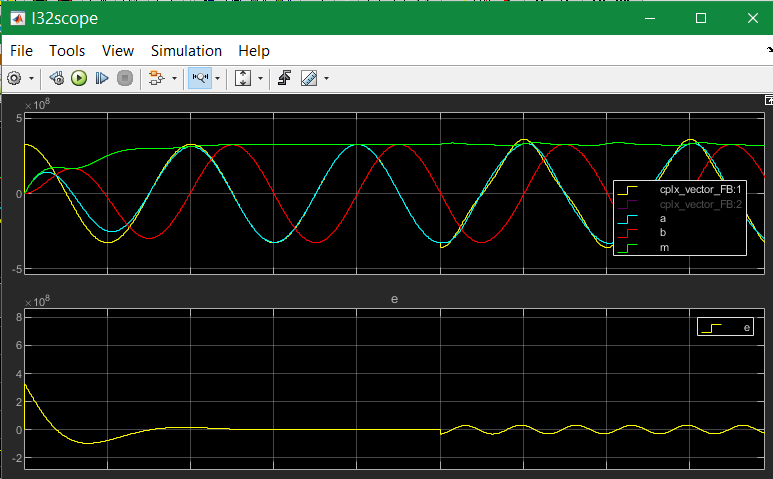773x479 pixels.
Task: Click the toolbar dock arrow at menu bar right
Action: pos(770,50)
